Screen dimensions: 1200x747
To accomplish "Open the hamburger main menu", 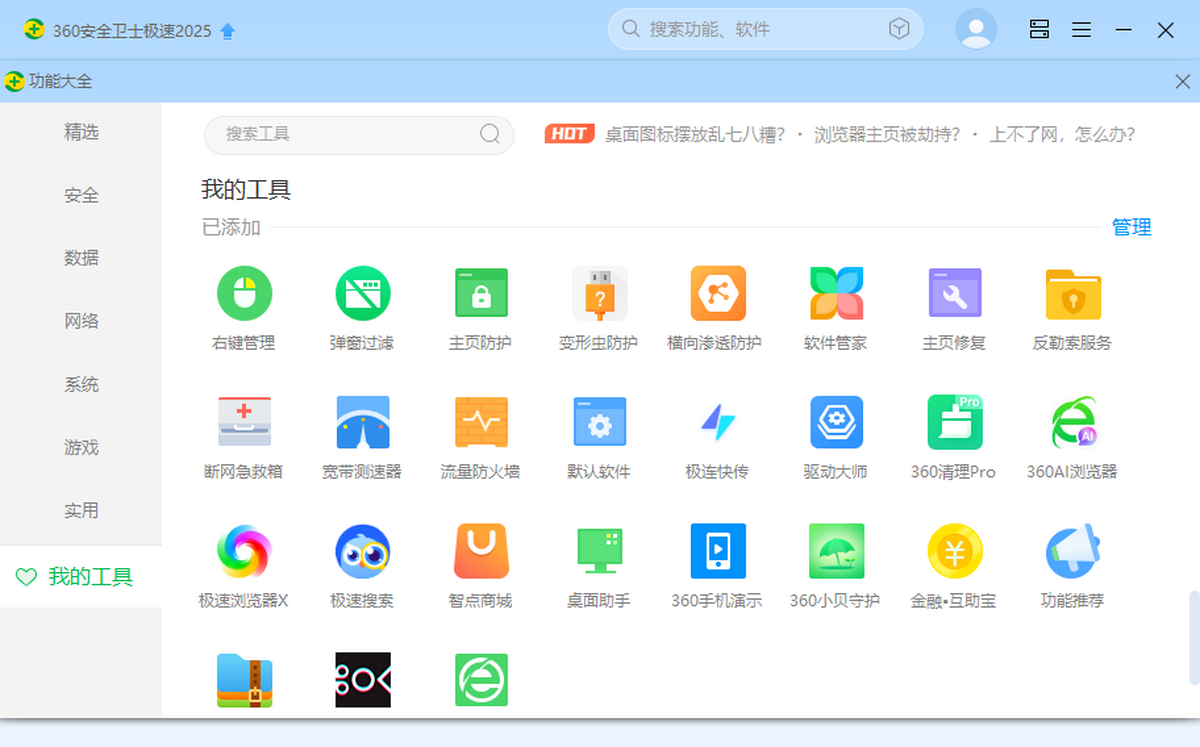I will [x=1081, y=30].
